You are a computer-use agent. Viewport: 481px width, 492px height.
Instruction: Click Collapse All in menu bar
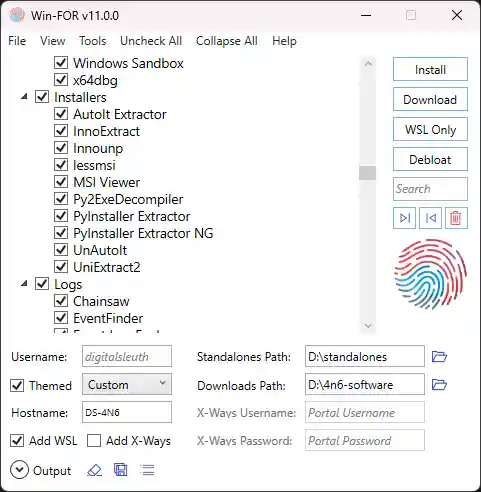pos(227,41)
